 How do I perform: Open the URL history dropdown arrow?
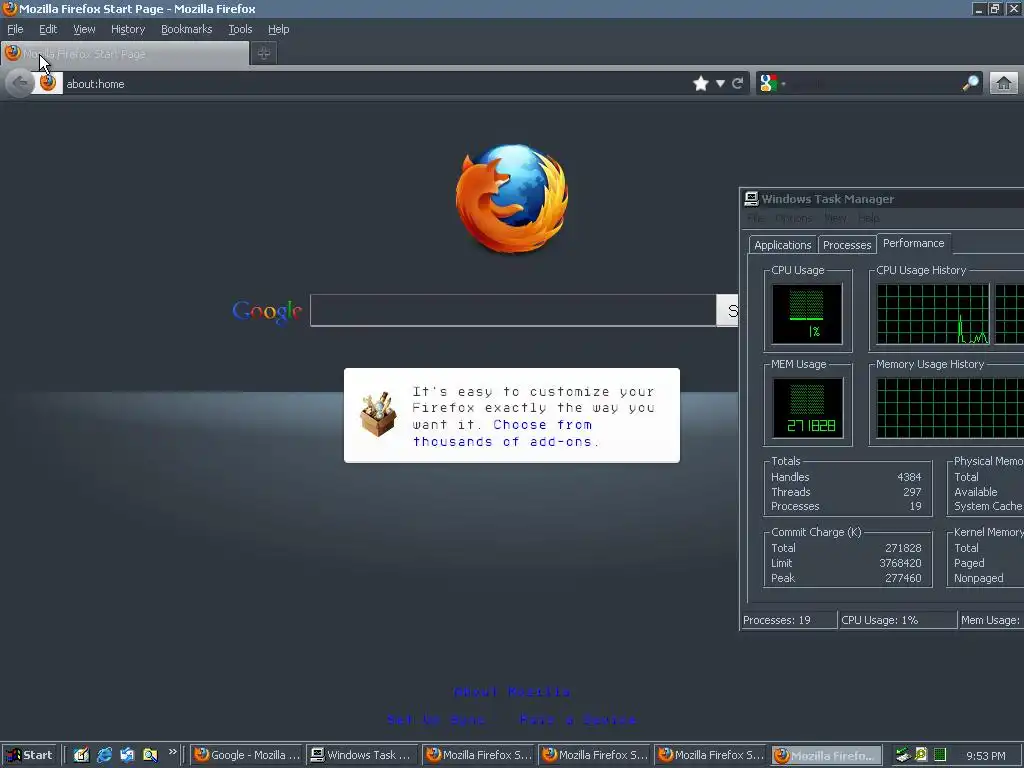720,83
